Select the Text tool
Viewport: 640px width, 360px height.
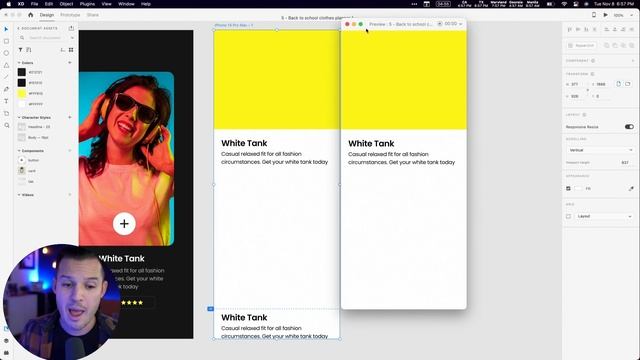click(x=6, y=101)
